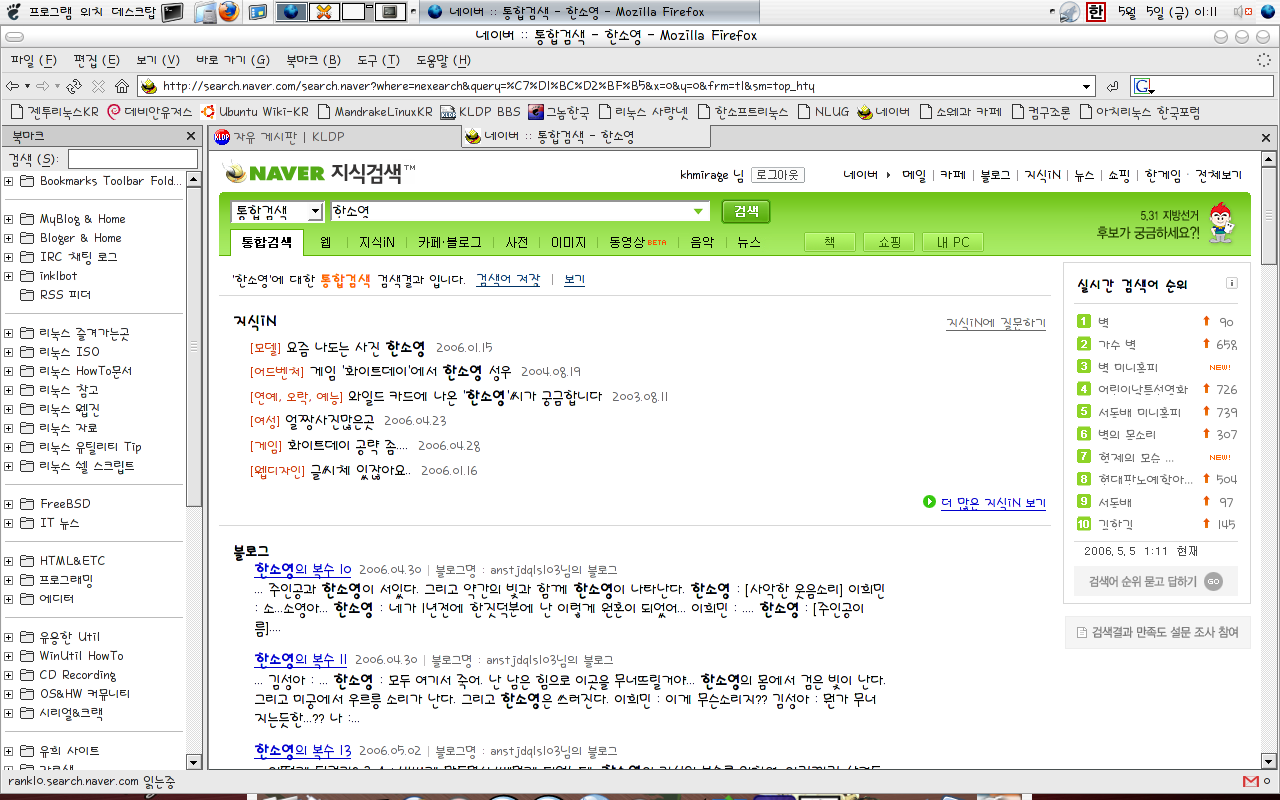Open 그놈한국 bookmark

pyautogui.click(x=559, y=112)
